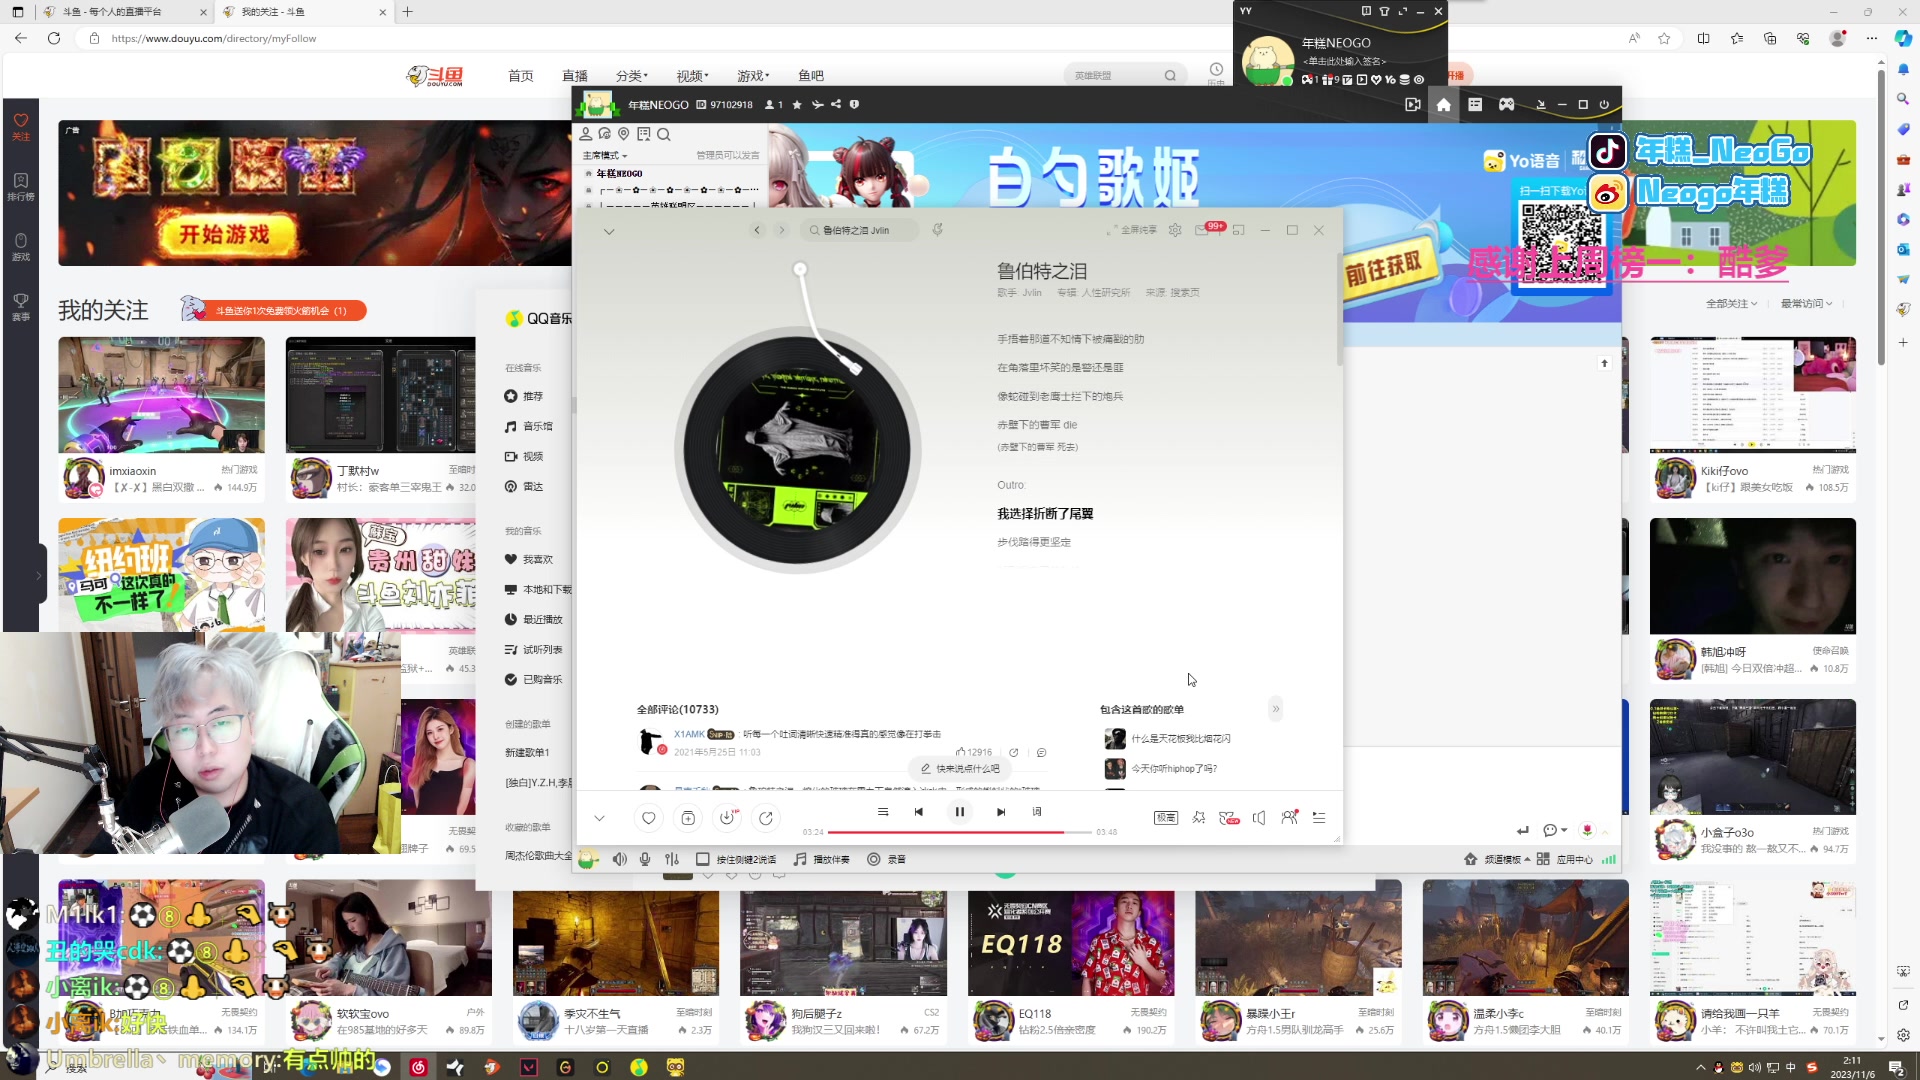1920x1080 pixels.
Task: Pause the song in QQ Music
Action: point(959,812)
